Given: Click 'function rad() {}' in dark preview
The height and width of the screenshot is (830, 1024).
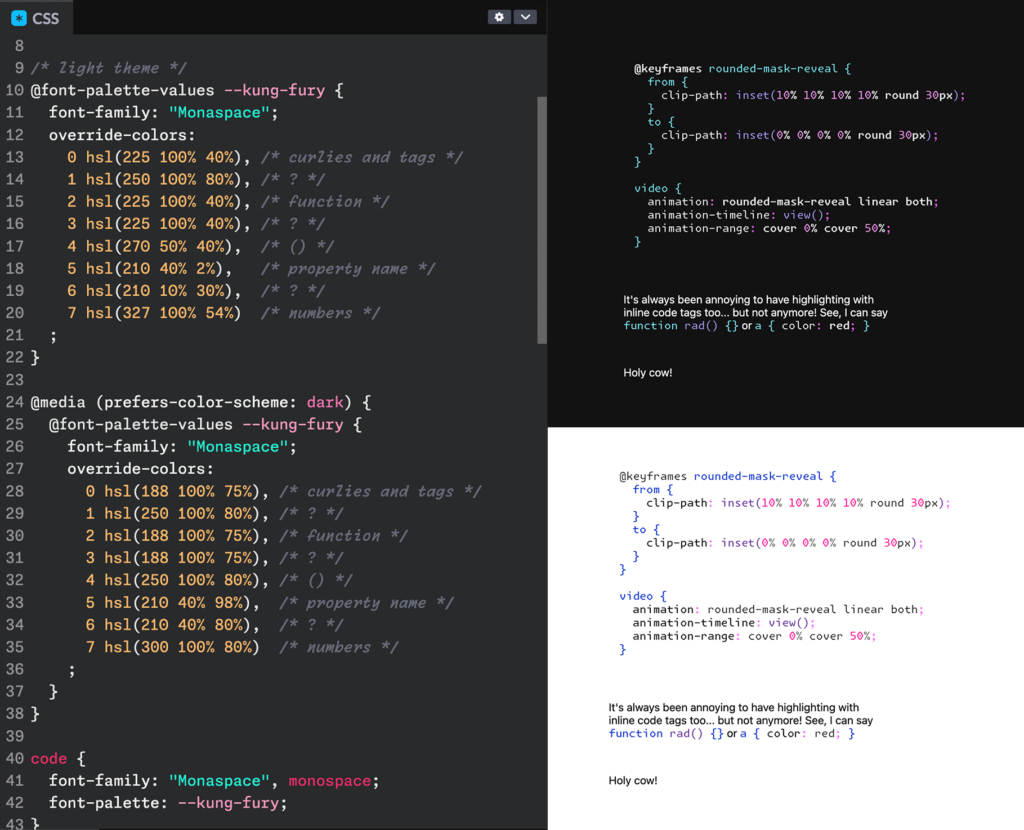Looking at the screenshot, I should pos(680,326).
